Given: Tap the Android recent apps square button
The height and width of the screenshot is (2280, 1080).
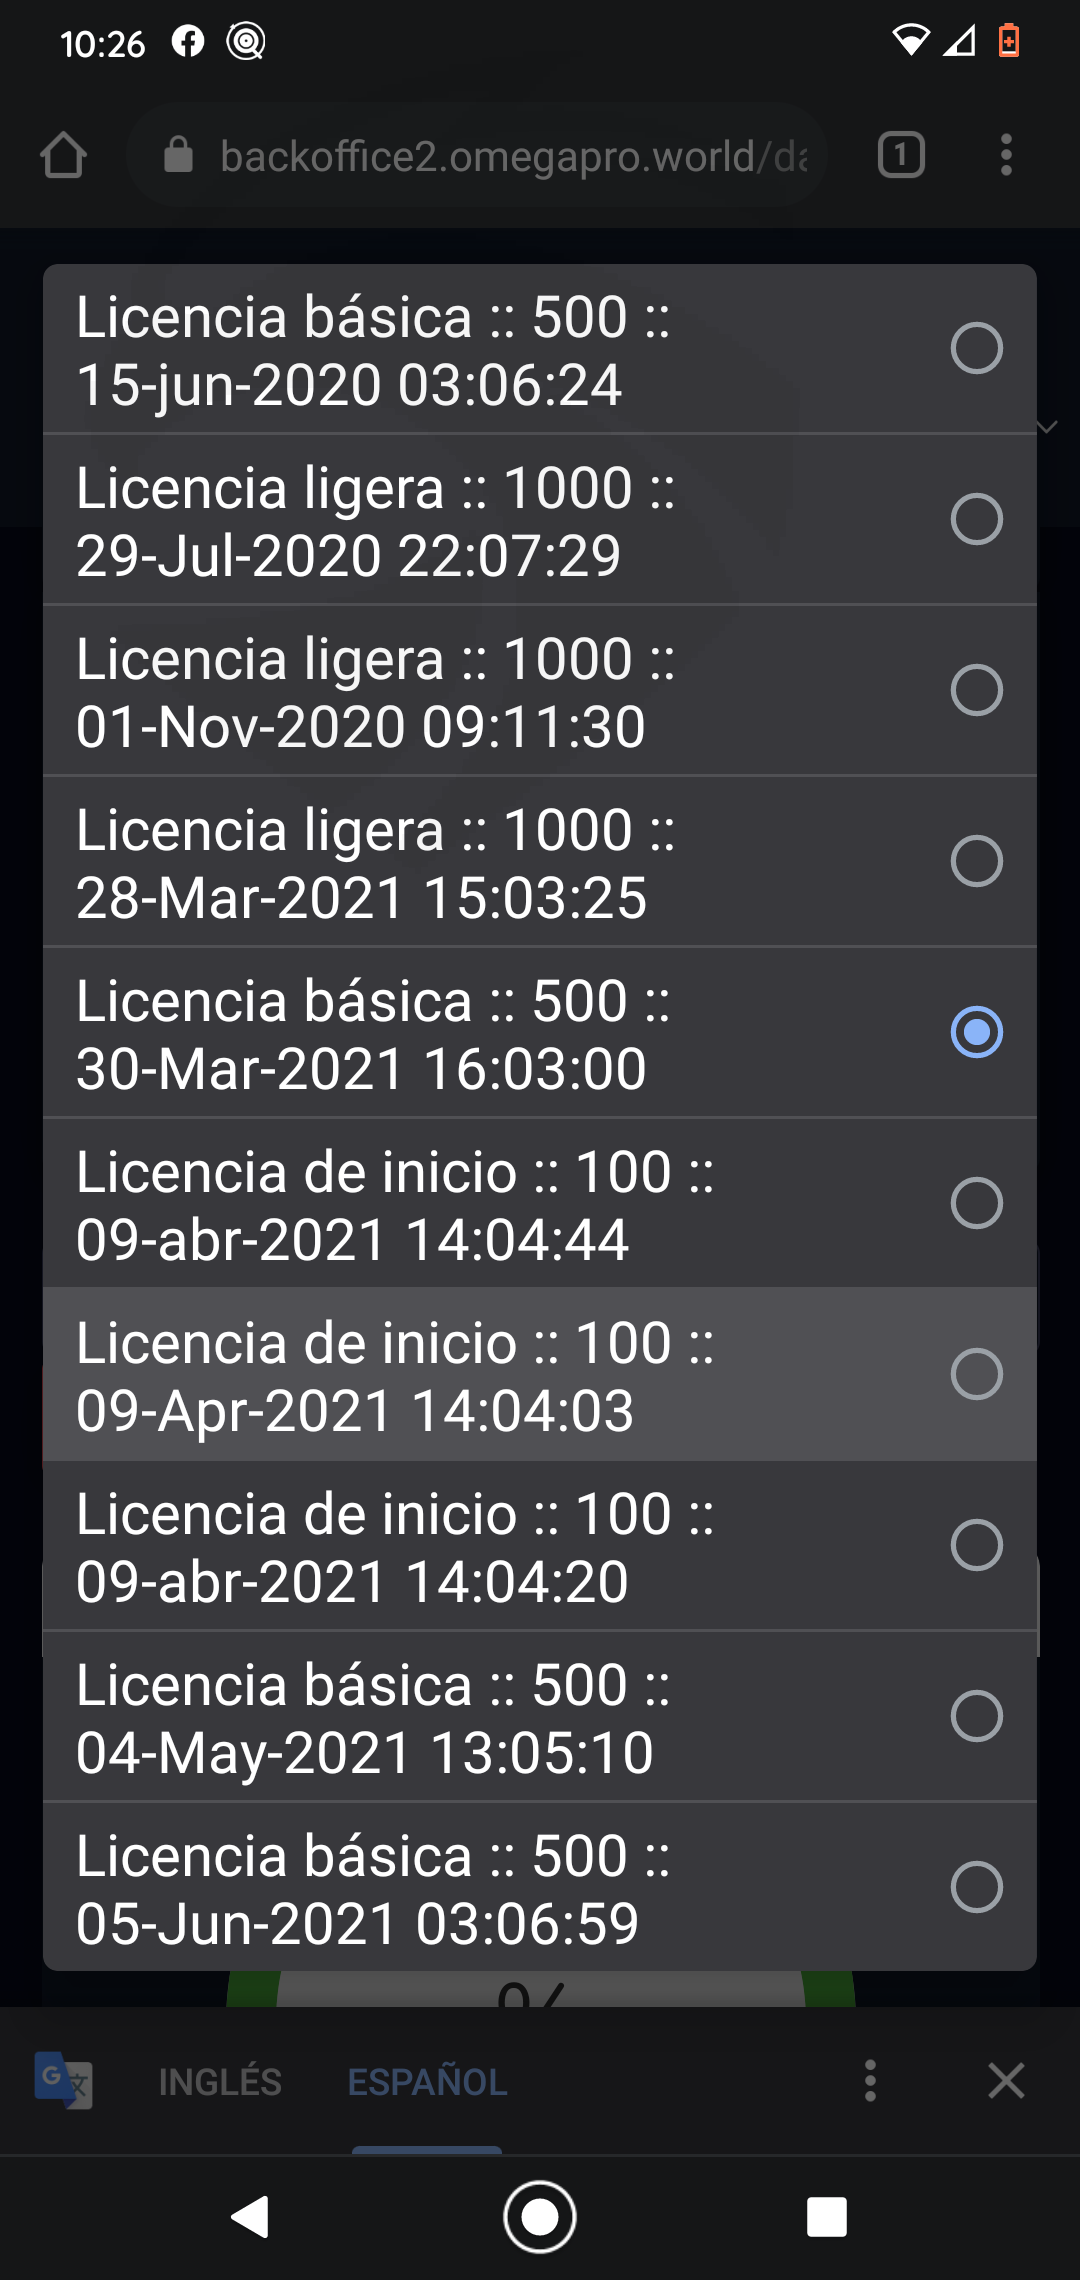Looking at the screenshot, I should point(826,2217).
